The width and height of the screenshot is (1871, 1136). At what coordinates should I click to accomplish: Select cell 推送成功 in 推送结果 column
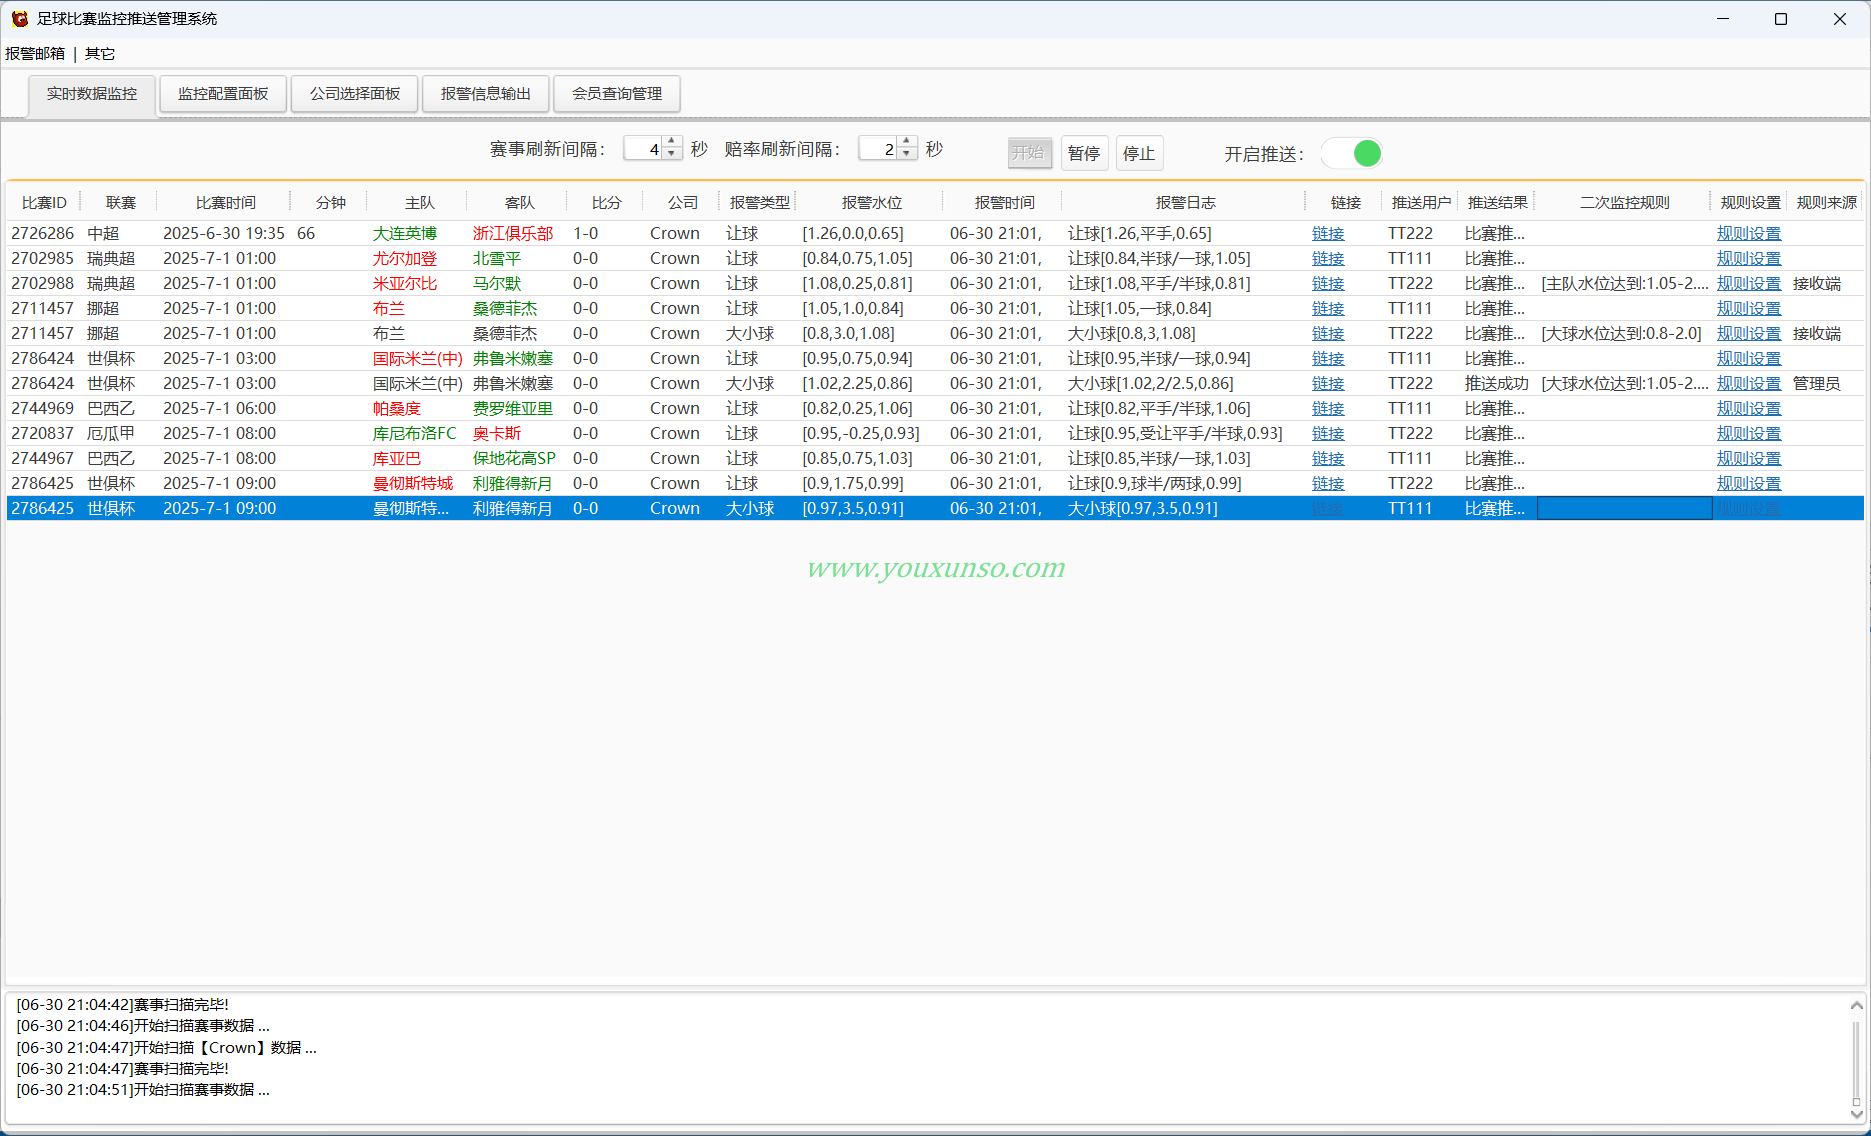1496,383
